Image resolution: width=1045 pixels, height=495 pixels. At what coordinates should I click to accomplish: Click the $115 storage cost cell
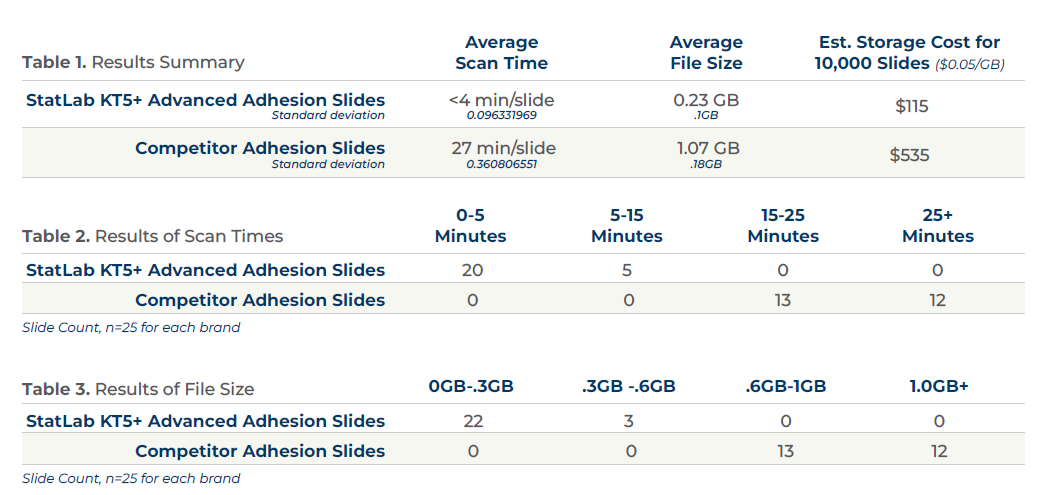click(911, 105)
